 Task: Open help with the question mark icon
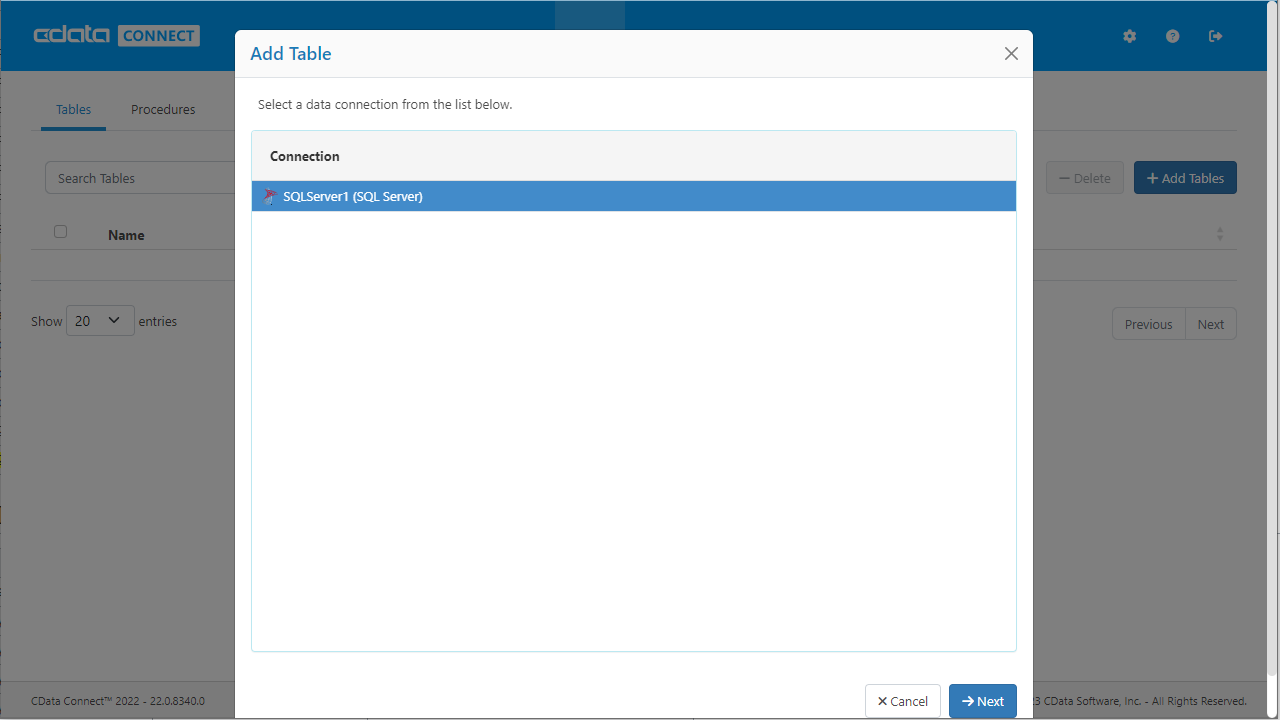(x=1172, y=36)
